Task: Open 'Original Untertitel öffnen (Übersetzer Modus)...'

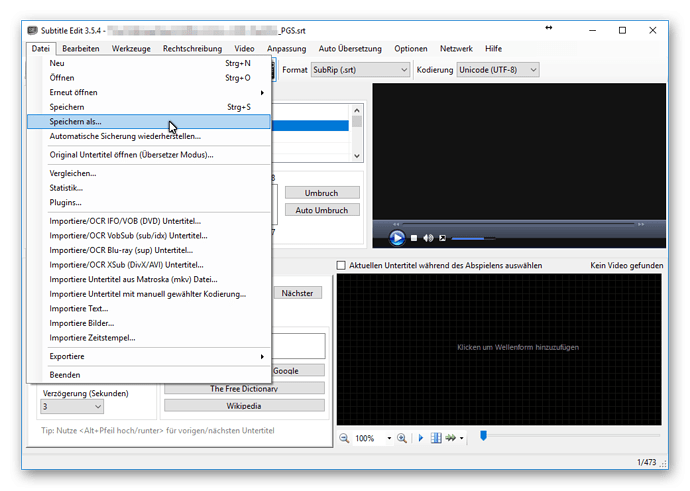Action: point(149,155)
